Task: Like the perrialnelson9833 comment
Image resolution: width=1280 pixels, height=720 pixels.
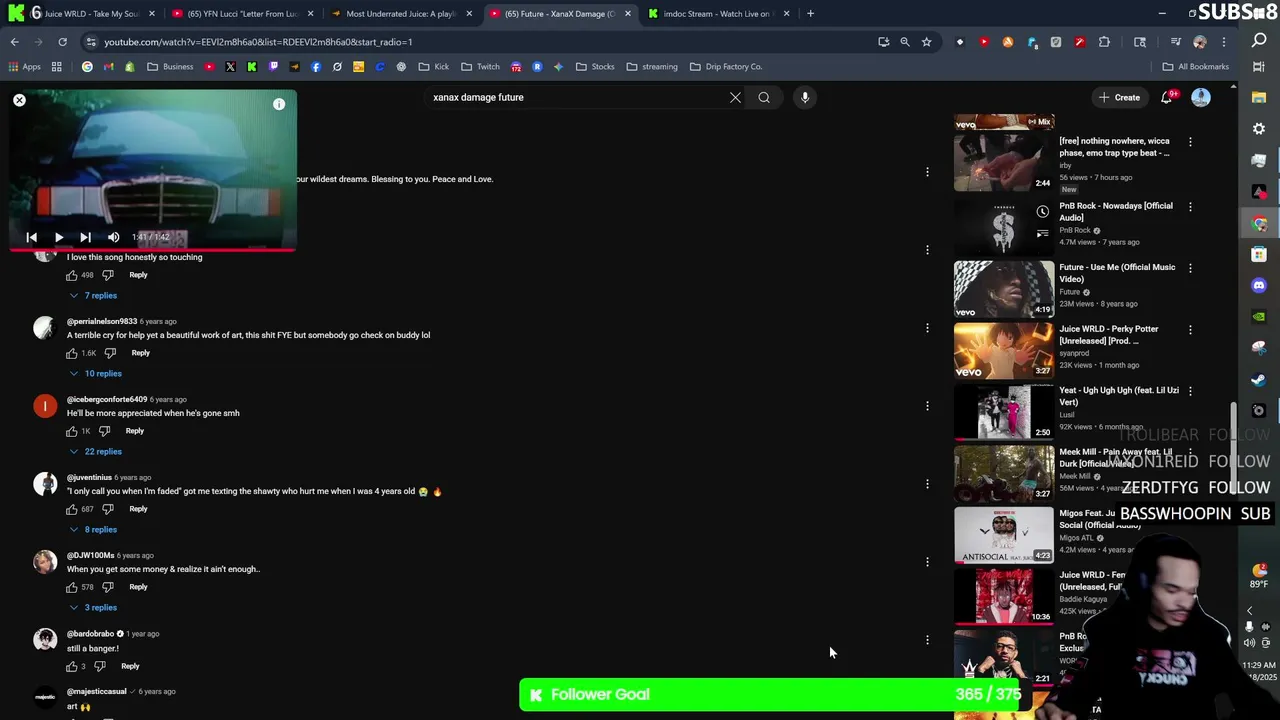Action: [x=72, y=353]
